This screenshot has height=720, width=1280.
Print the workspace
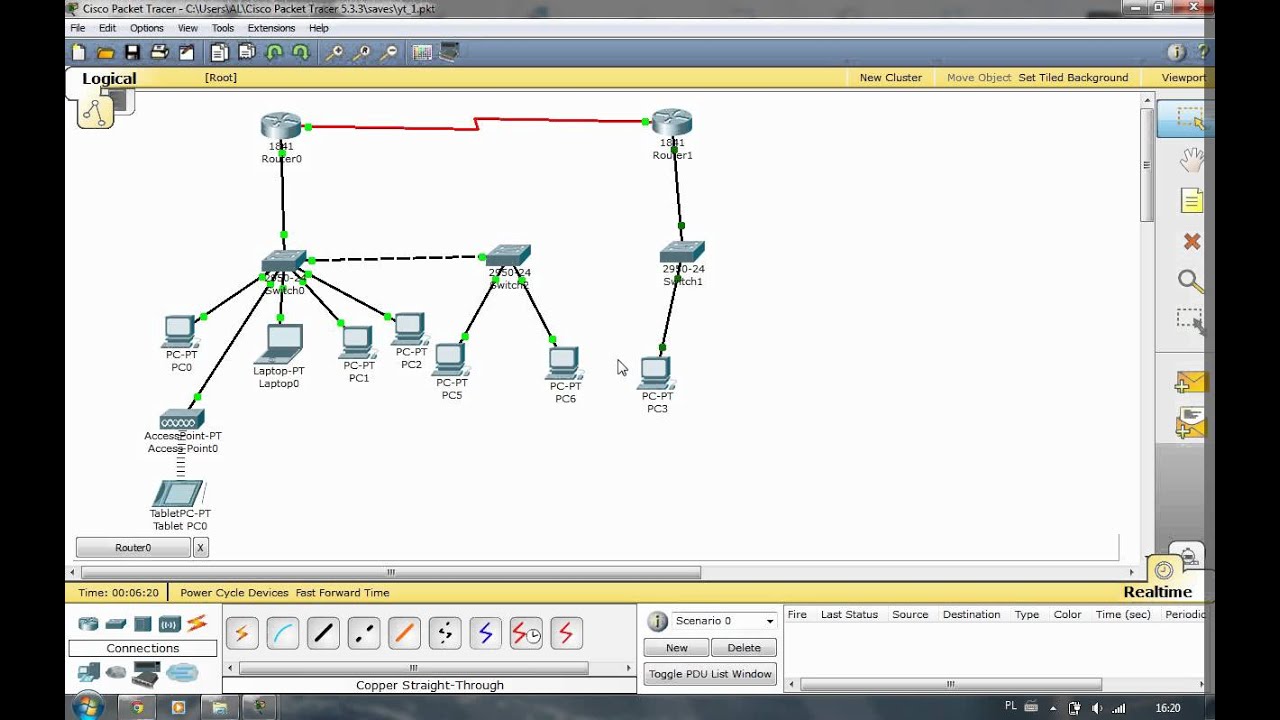coord(159,52)
